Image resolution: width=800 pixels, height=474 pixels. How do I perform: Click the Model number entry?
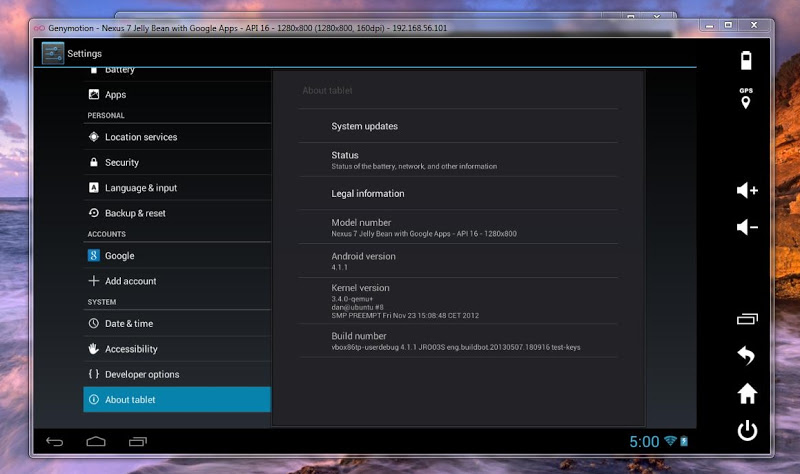(458, 227)
